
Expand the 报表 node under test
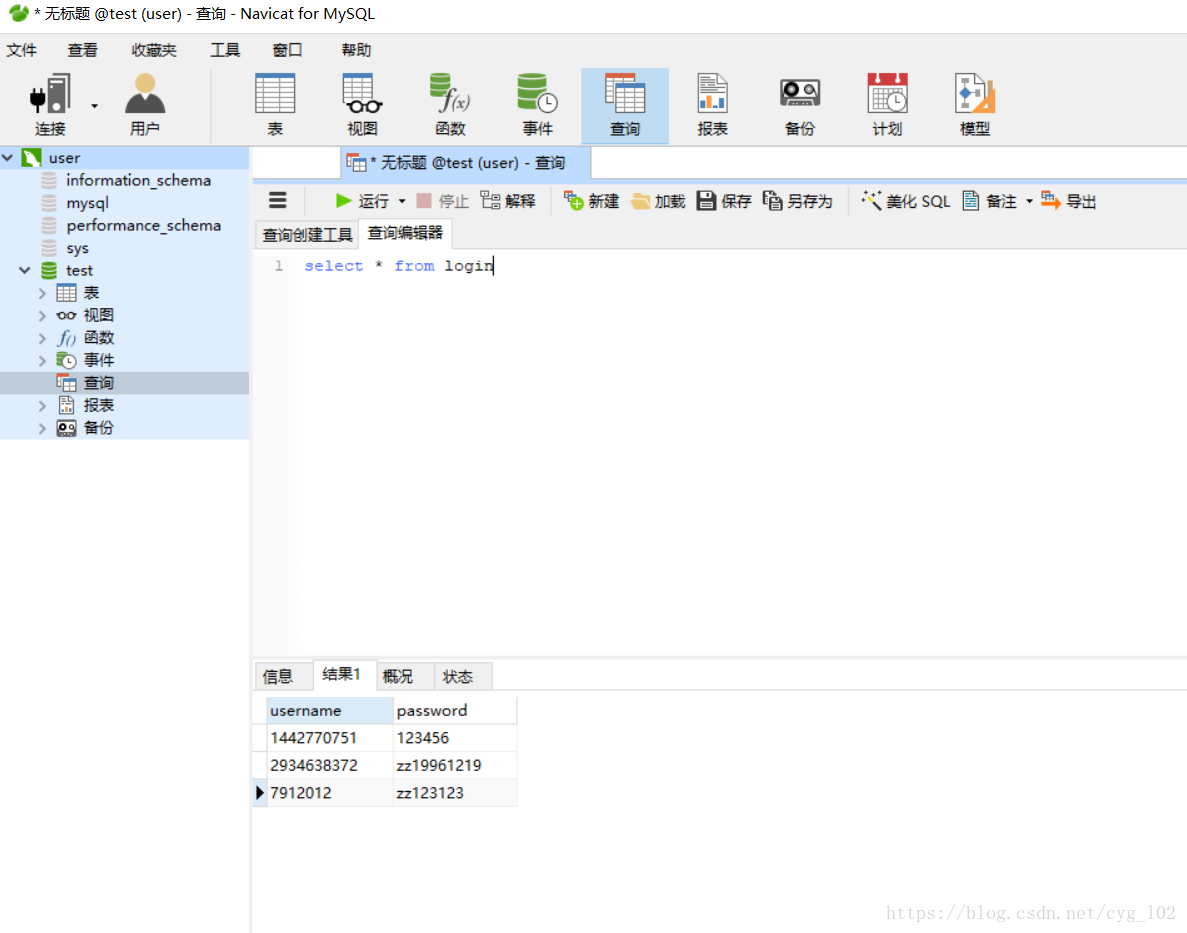pyautogui.click(x=42, y=406)
